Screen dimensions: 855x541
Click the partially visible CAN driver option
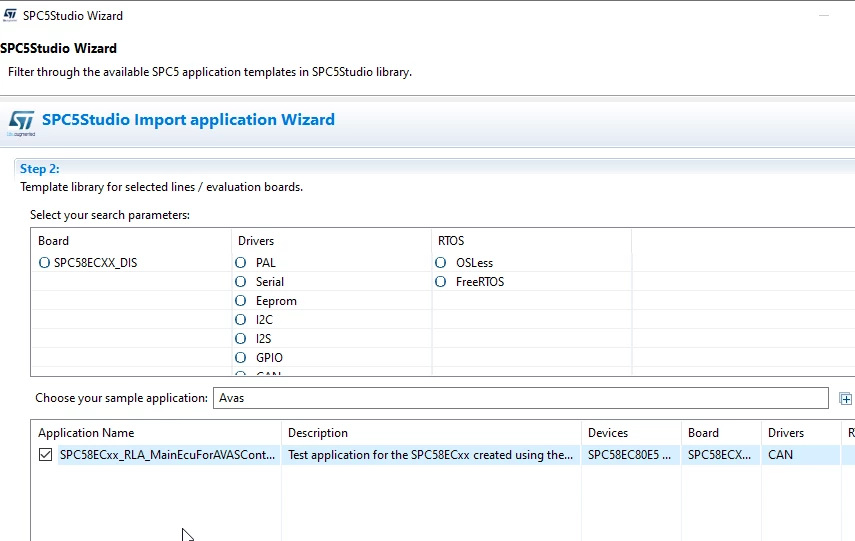240,374
